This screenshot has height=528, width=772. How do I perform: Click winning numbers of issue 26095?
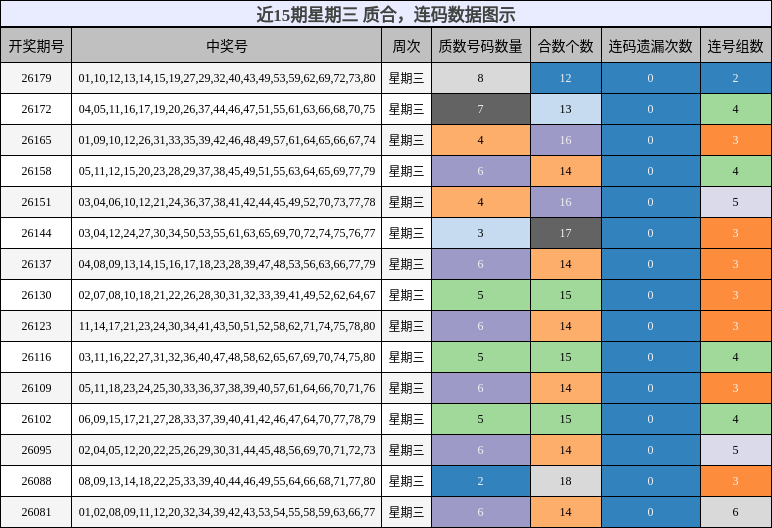pos(226,450)
